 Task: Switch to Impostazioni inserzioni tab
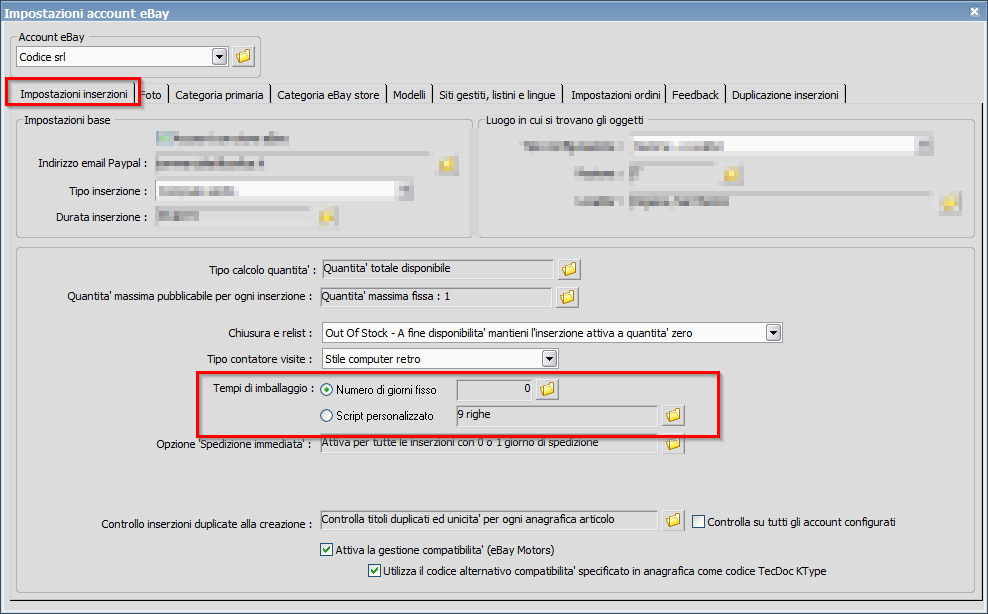[74, 94]
